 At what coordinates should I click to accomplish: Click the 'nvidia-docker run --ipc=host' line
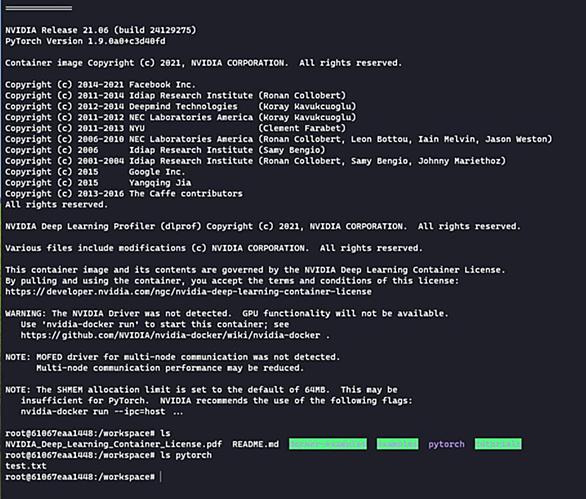[x=102, y=412]
